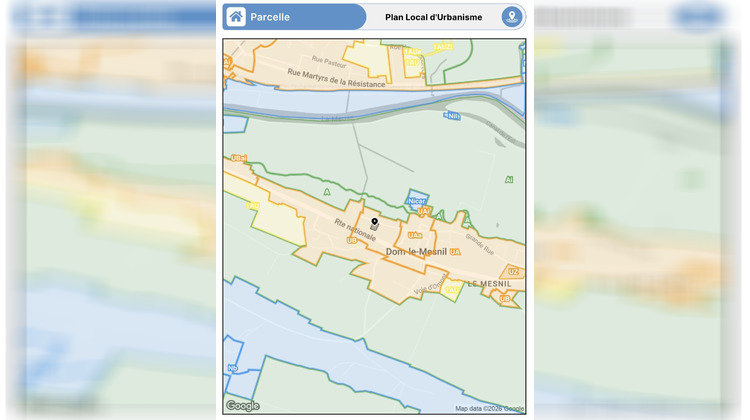Click the Grande Rue street label

[480, 244]
